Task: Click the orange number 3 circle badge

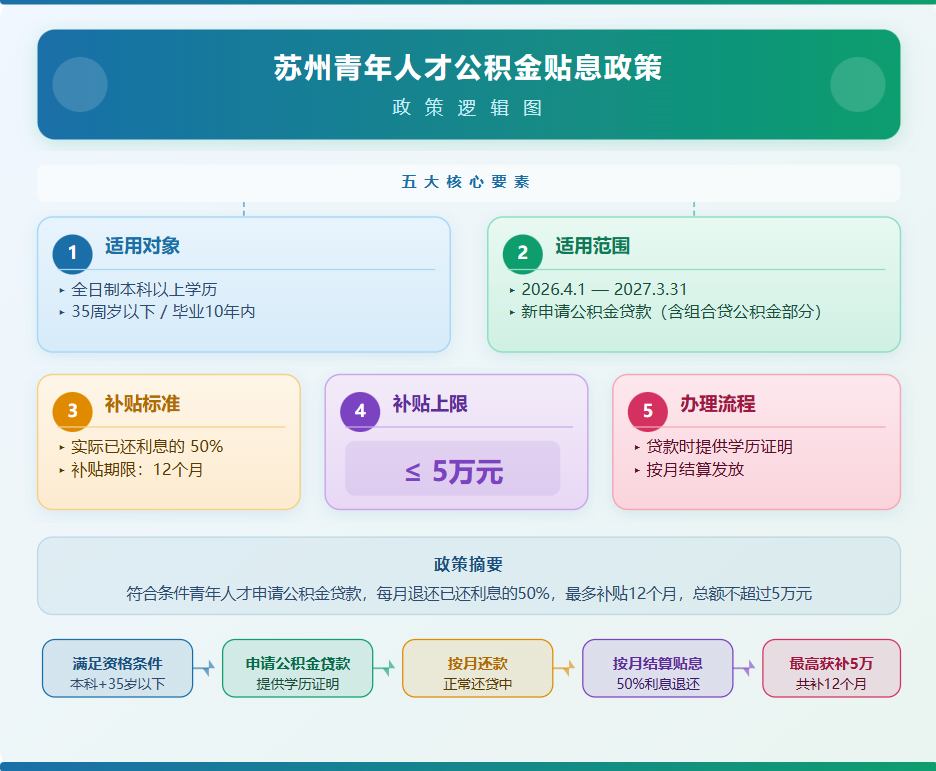Action: 72,411
